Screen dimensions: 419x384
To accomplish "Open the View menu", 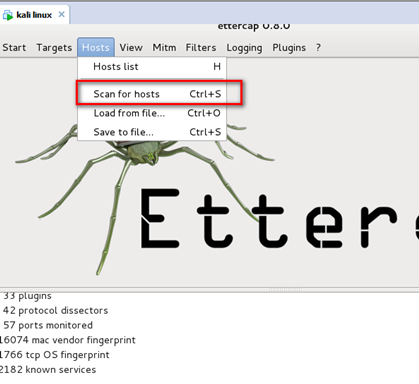I will coord(131,48).
